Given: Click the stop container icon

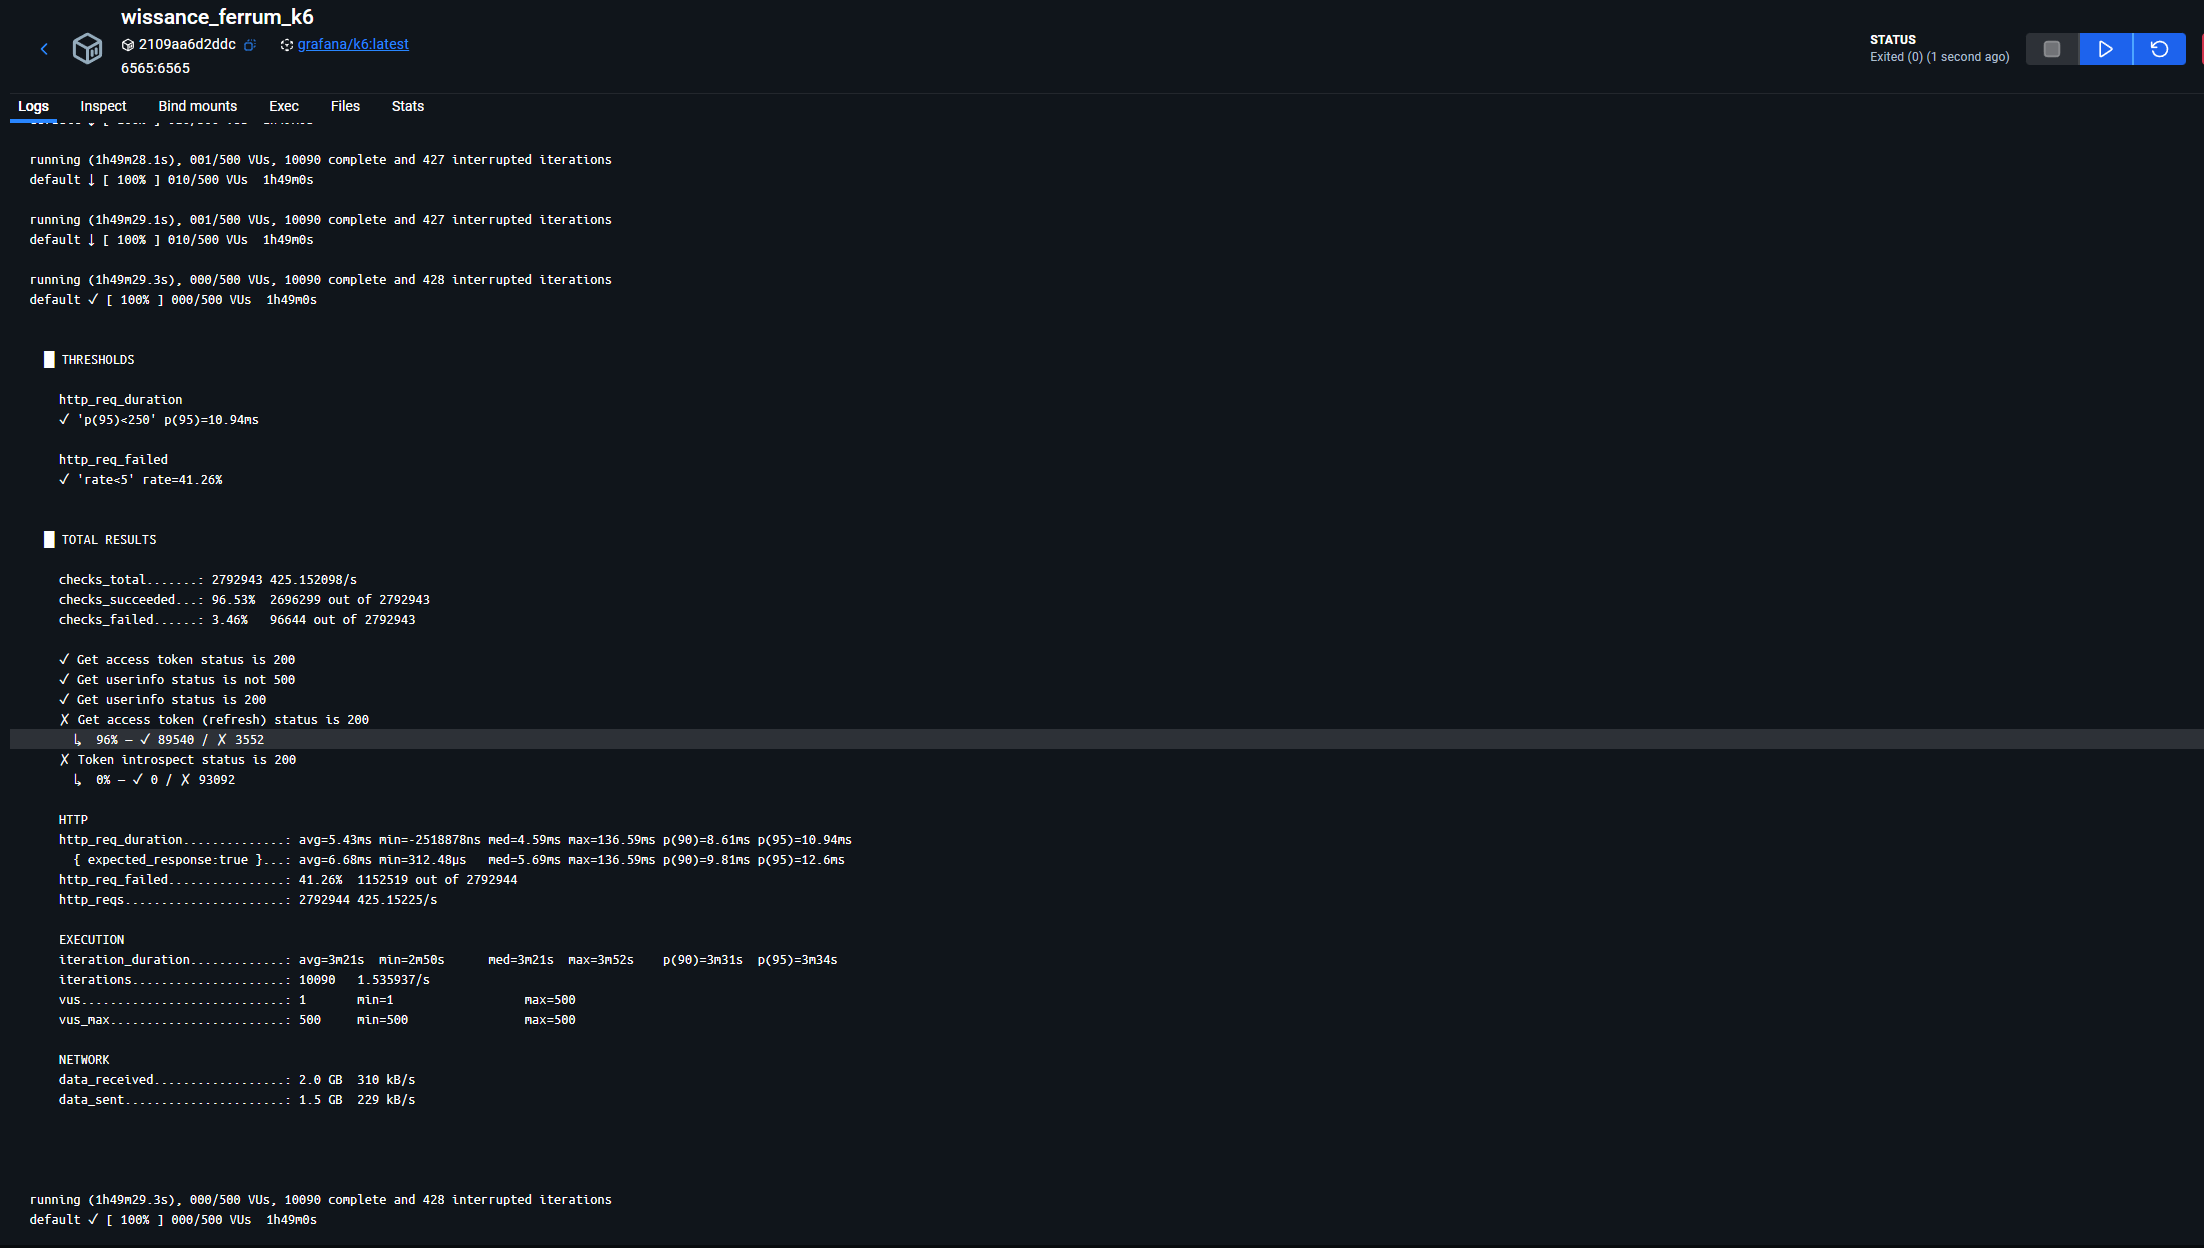Looking at the screenshot, I should [x=2052, y=48].
